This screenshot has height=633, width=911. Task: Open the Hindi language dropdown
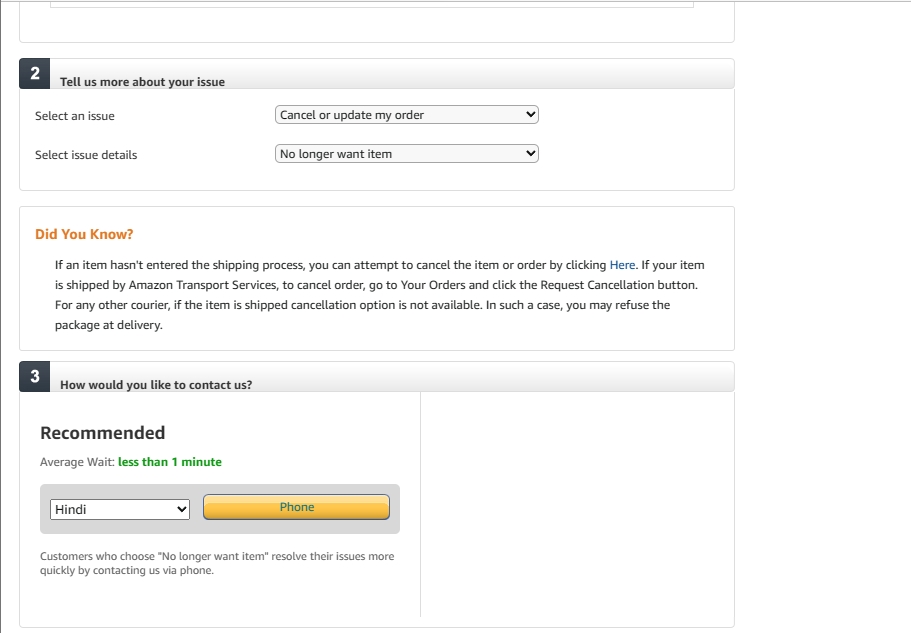pos(119,509)
